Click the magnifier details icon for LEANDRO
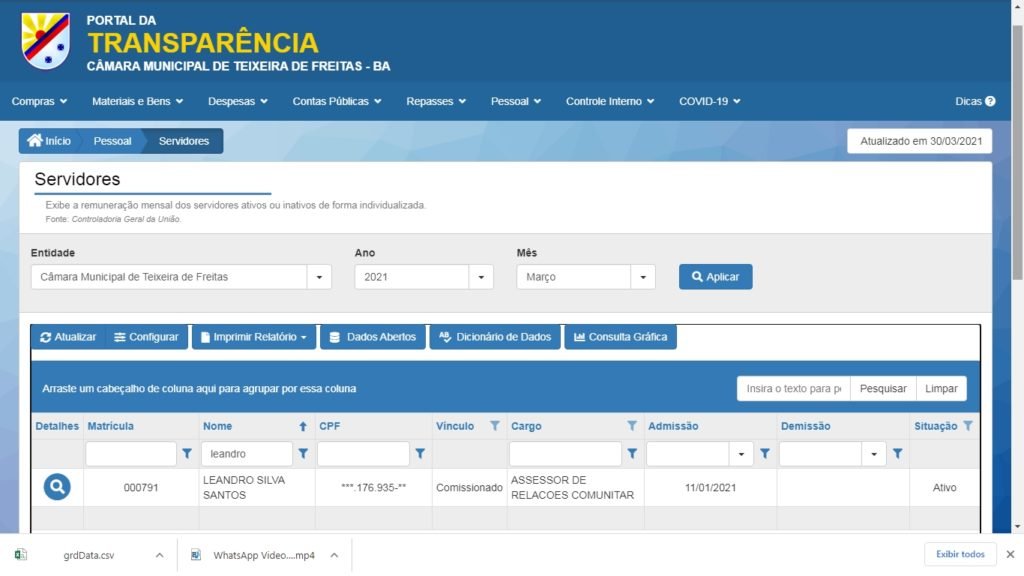The width and height of the screenshot is (1024, 576). coord(57,487)
